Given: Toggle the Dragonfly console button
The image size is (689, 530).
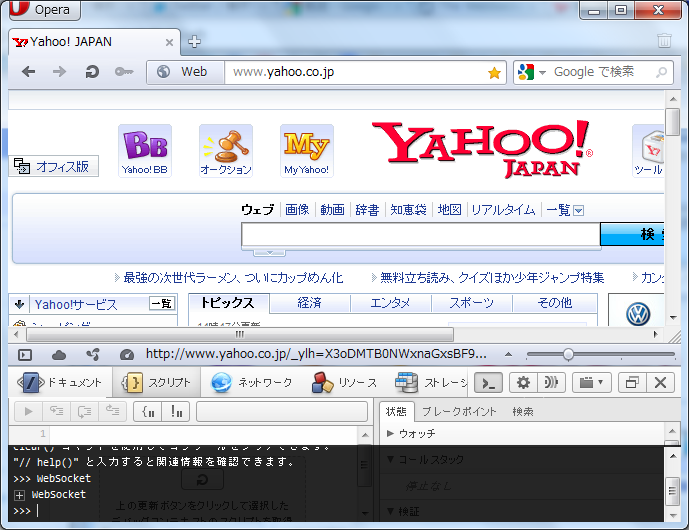Looking at the screenshot, I should [489, 383].
